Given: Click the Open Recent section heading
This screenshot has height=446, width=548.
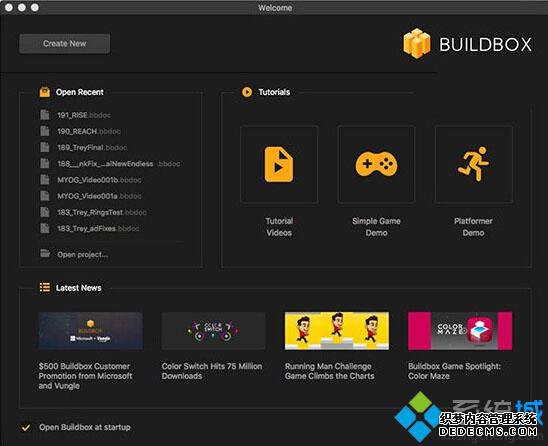Looking at the screenshot, I should pos(80,92).
